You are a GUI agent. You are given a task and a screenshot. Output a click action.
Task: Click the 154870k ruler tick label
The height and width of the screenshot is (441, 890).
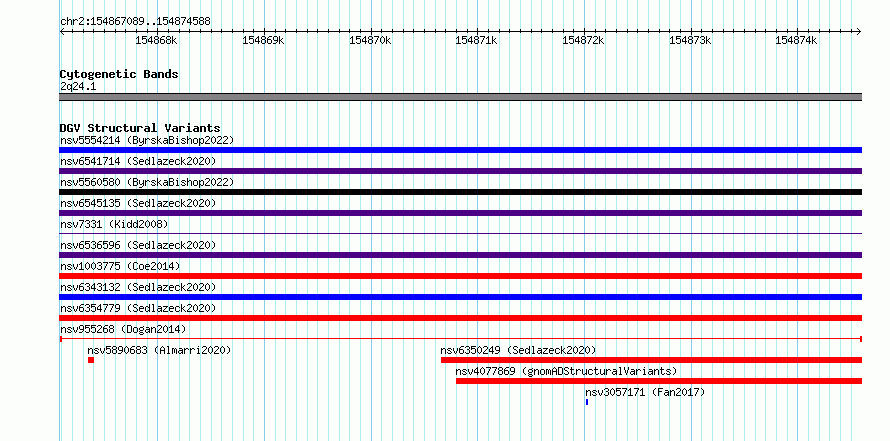point(370,40)
